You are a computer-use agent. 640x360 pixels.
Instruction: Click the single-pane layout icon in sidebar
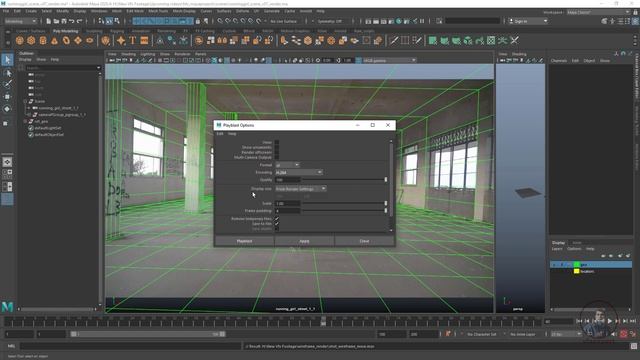point(7,162)
